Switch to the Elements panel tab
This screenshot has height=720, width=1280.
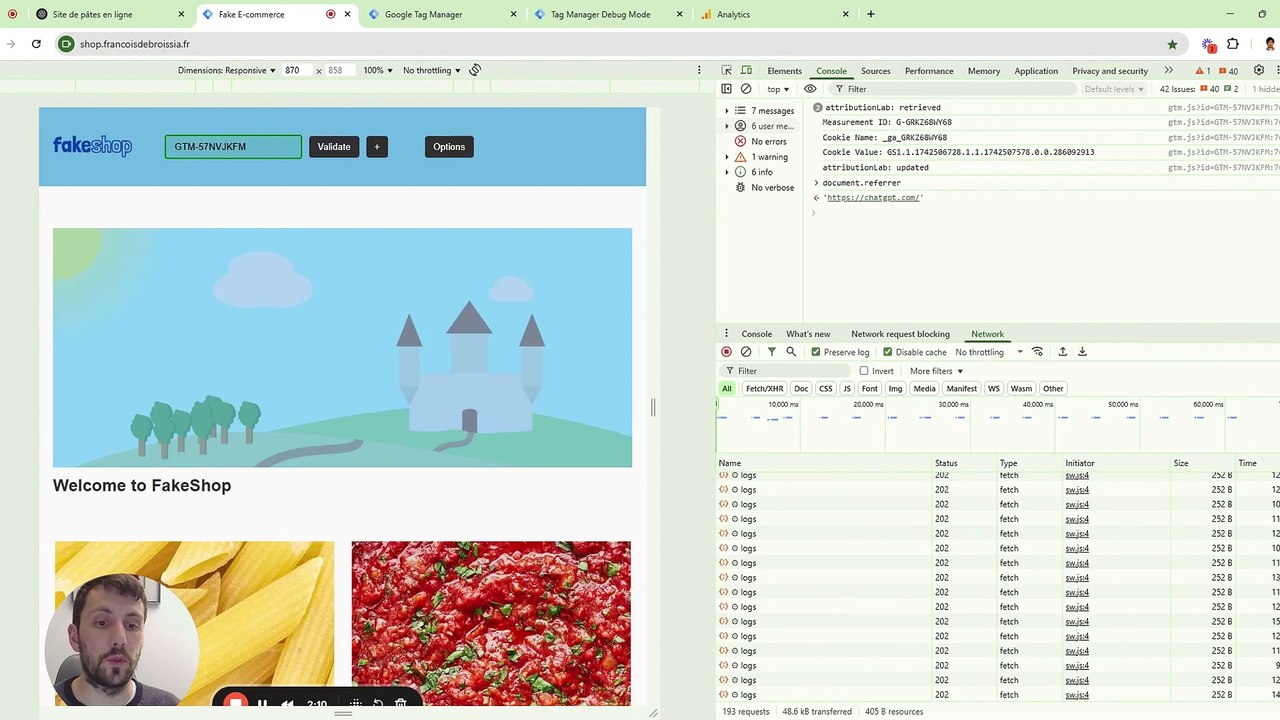coord(784,71)
